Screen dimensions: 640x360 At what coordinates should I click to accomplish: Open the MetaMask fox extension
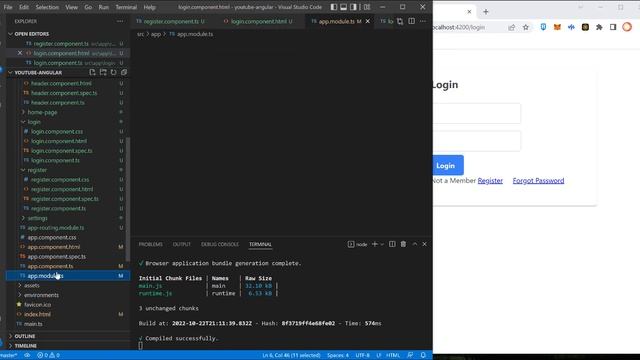point(557,27)
